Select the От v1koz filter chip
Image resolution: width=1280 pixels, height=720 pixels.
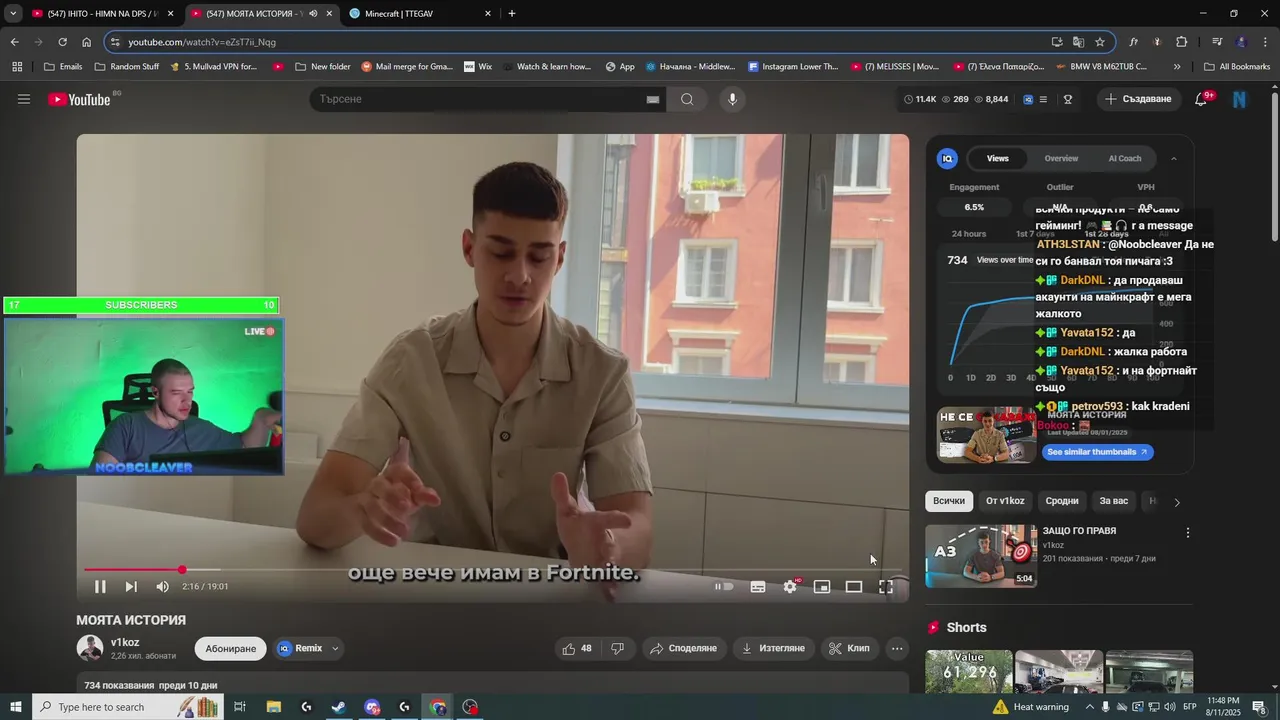(1005, 501)
